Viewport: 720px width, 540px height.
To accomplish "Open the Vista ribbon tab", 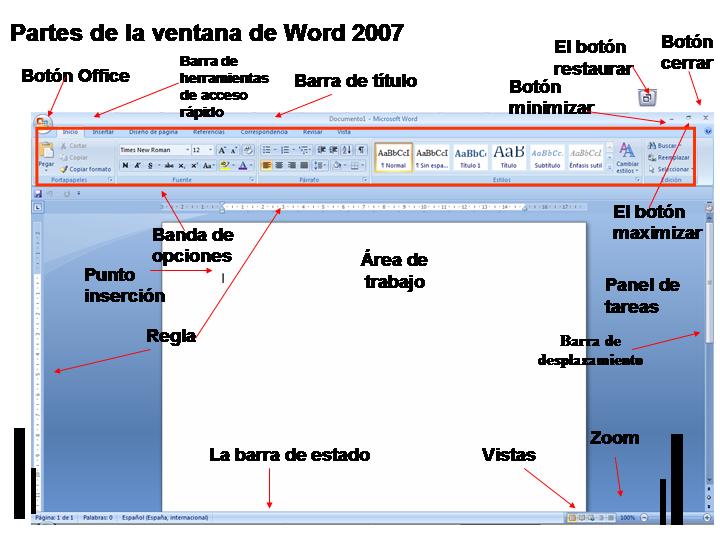I will pos(344,132).
